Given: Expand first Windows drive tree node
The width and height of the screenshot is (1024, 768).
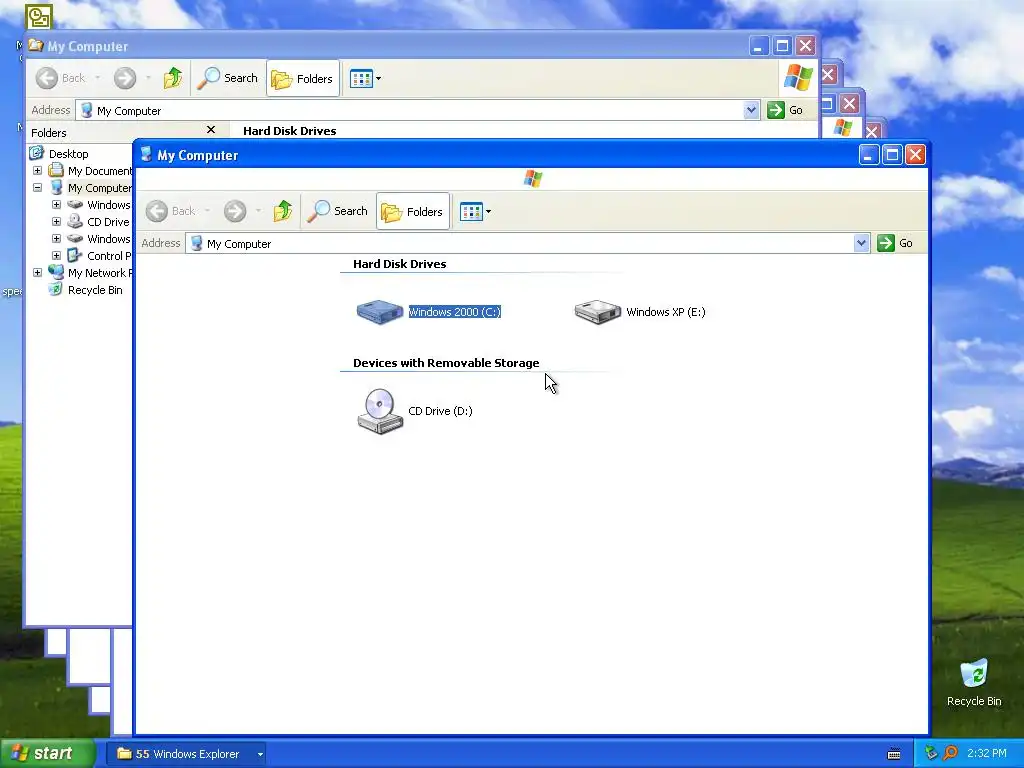Looking at the screenshot, I should (x=56, y=204).
